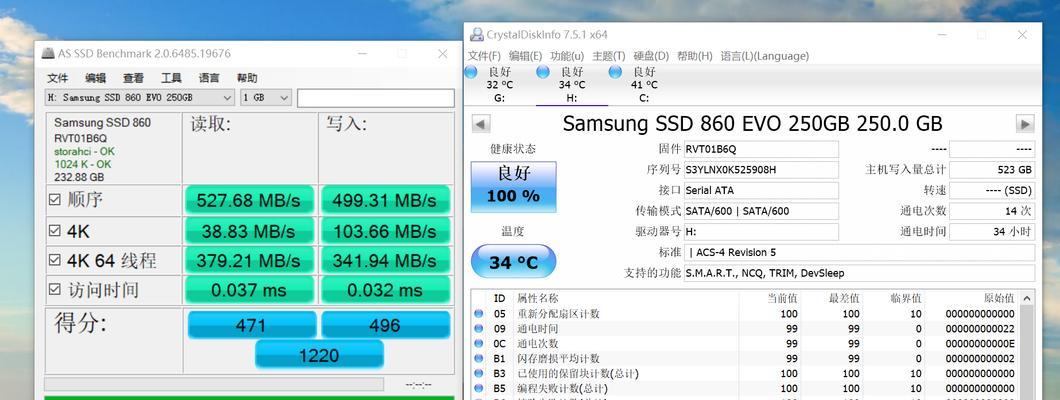The image size is (1060, 400).
Task: Open the 语言 menu in AS SSD Benchmark
Action: [x=209, y=78]
